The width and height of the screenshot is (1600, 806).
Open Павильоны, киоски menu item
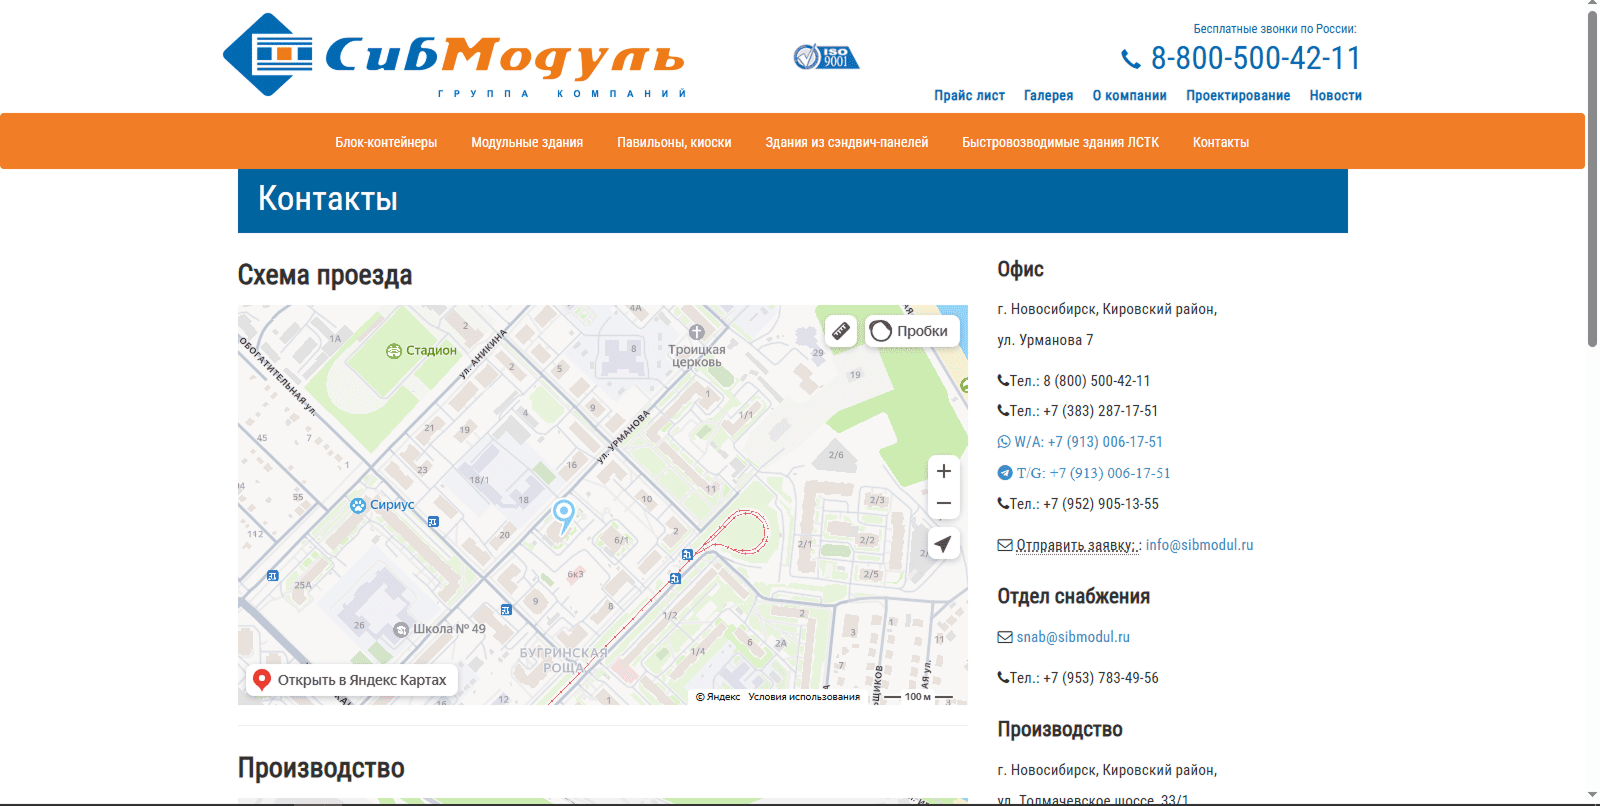(x=674, y=142)
